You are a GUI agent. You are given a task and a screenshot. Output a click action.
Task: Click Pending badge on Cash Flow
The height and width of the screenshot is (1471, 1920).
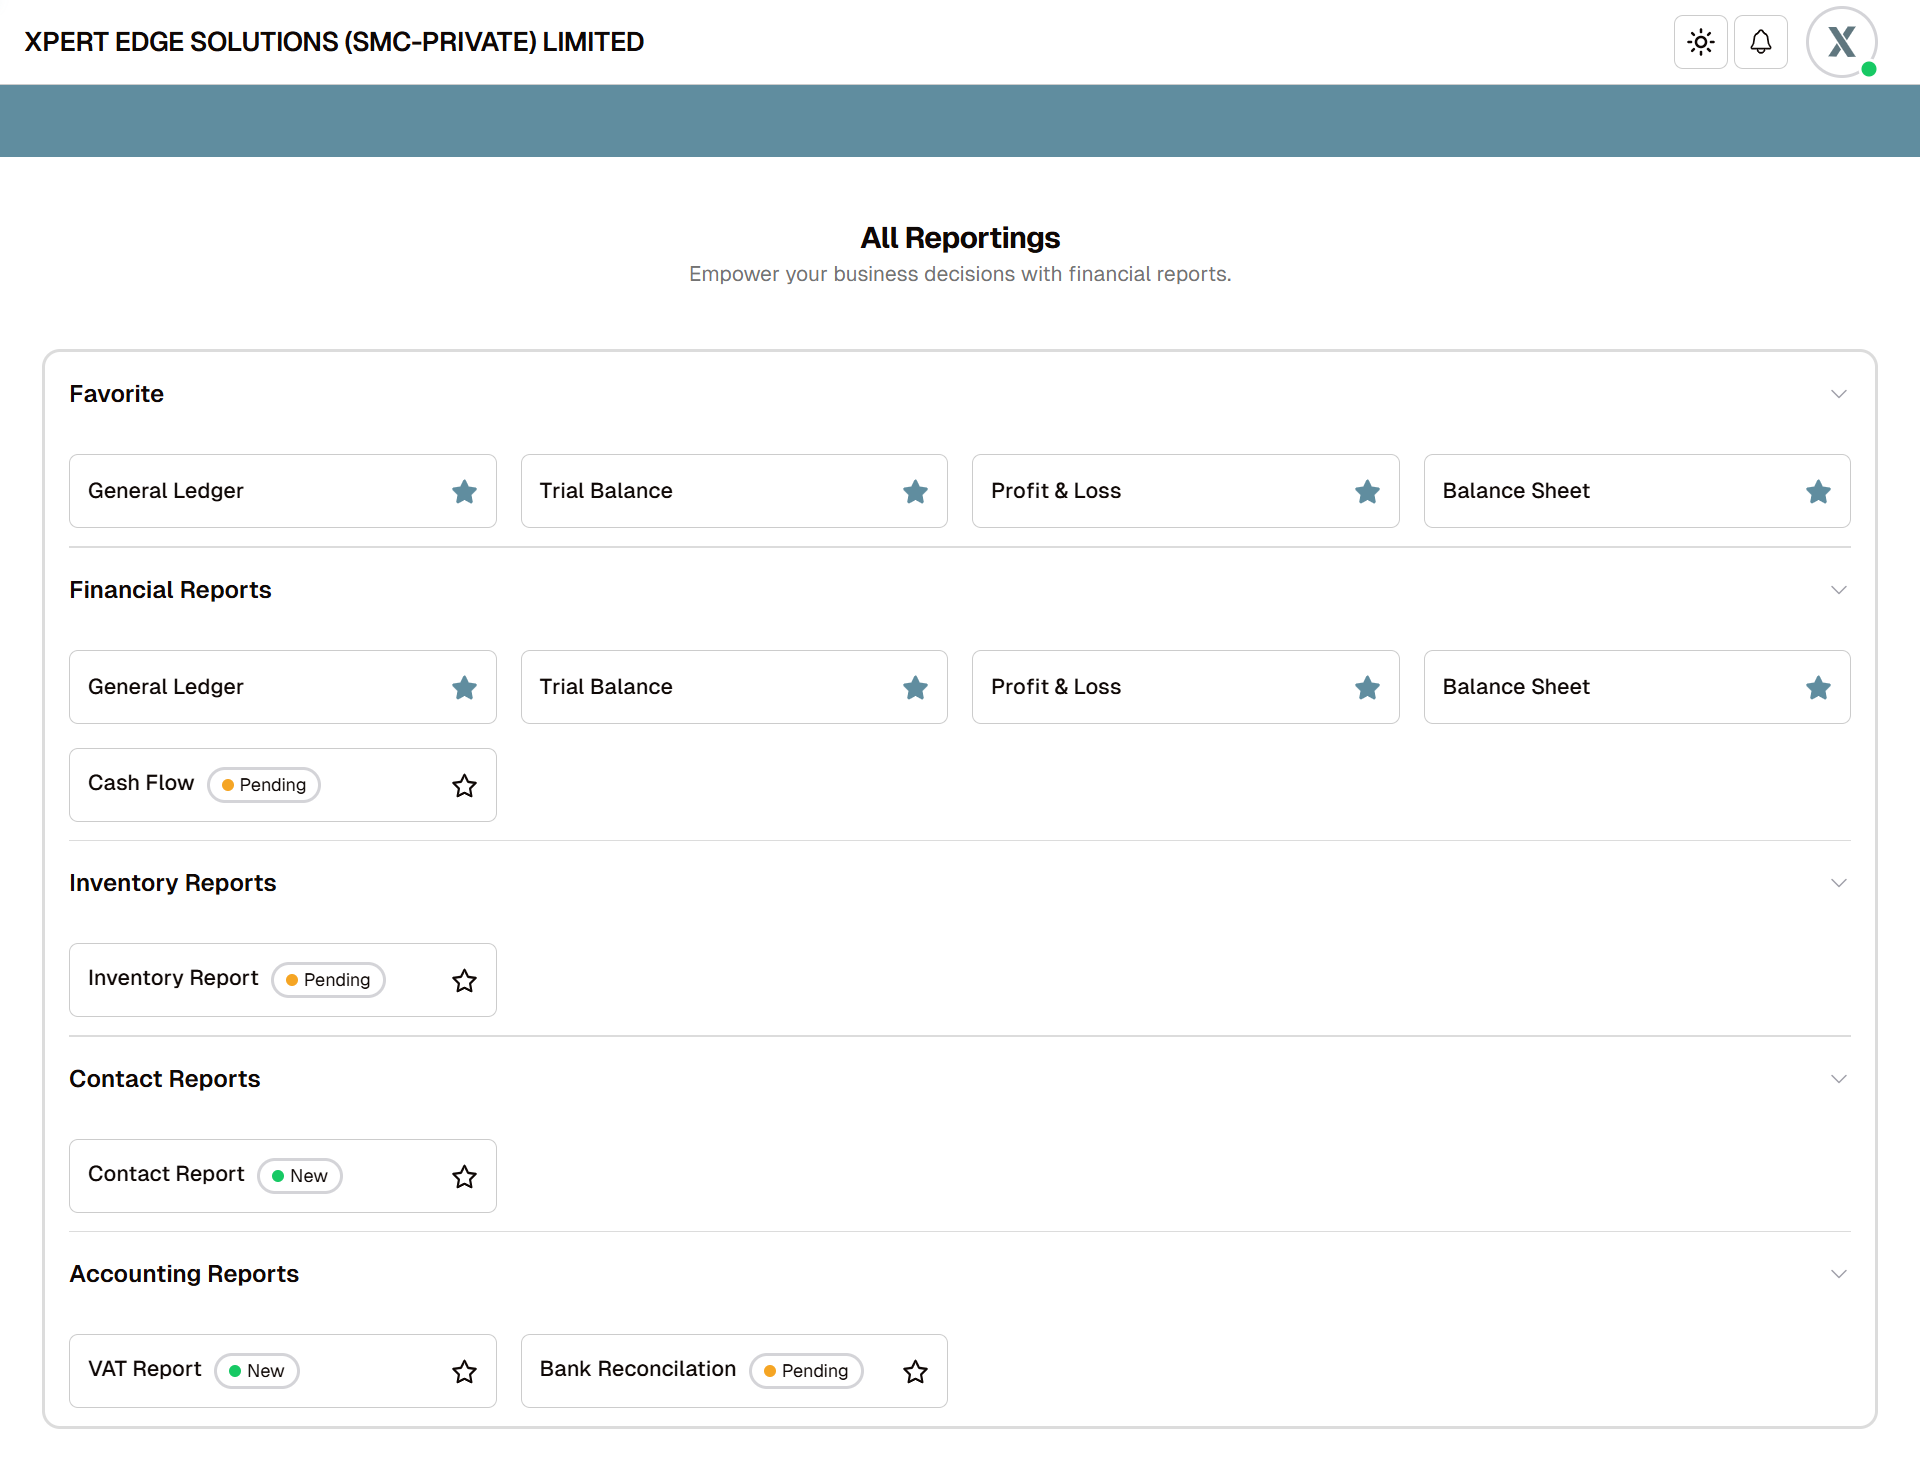(264, 785)
